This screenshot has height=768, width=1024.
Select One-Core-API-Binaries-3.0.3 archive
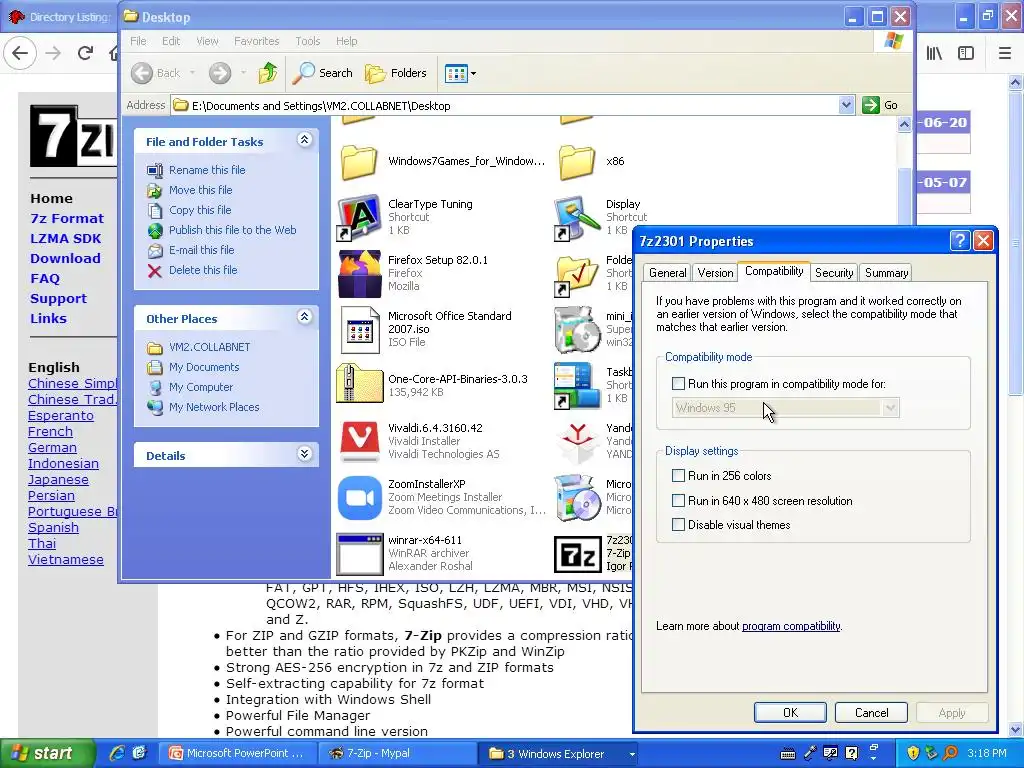pyautogui.click(x=359, y=384)
